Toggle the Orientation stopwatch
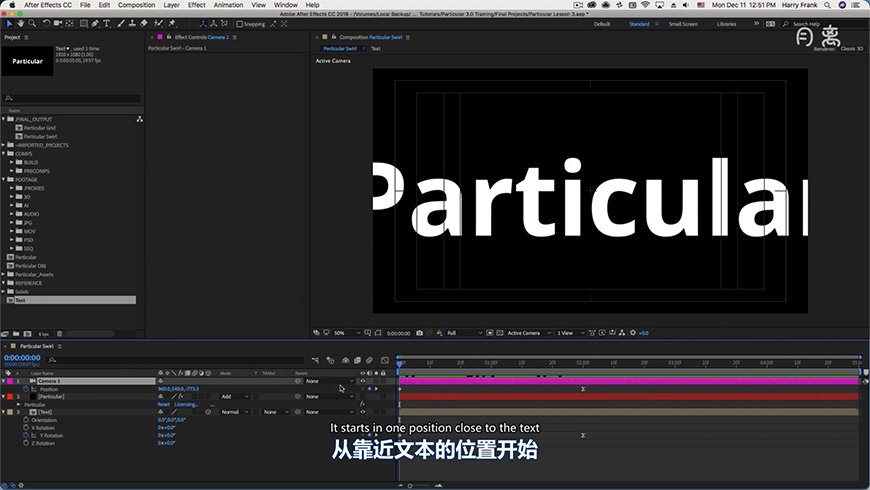The image size is (870, 490). [26, 420]
